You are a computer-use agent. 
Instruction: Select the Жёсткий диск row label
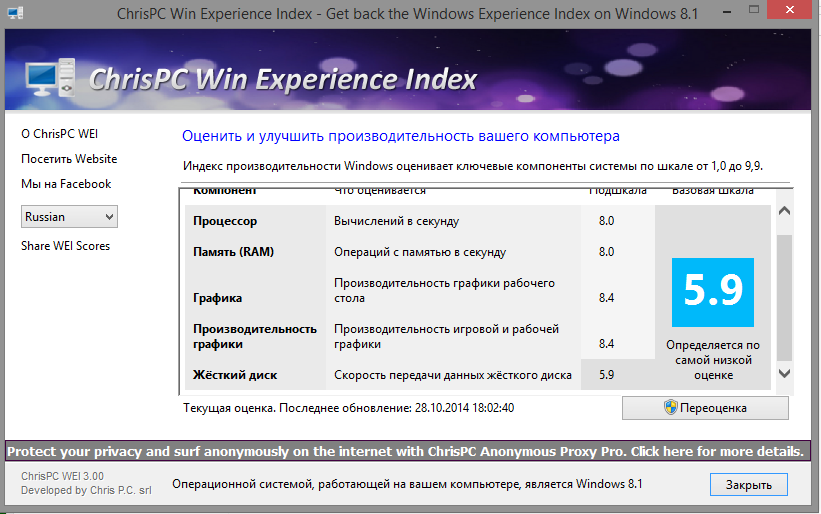pyautogui.click(x=235, y=375)
